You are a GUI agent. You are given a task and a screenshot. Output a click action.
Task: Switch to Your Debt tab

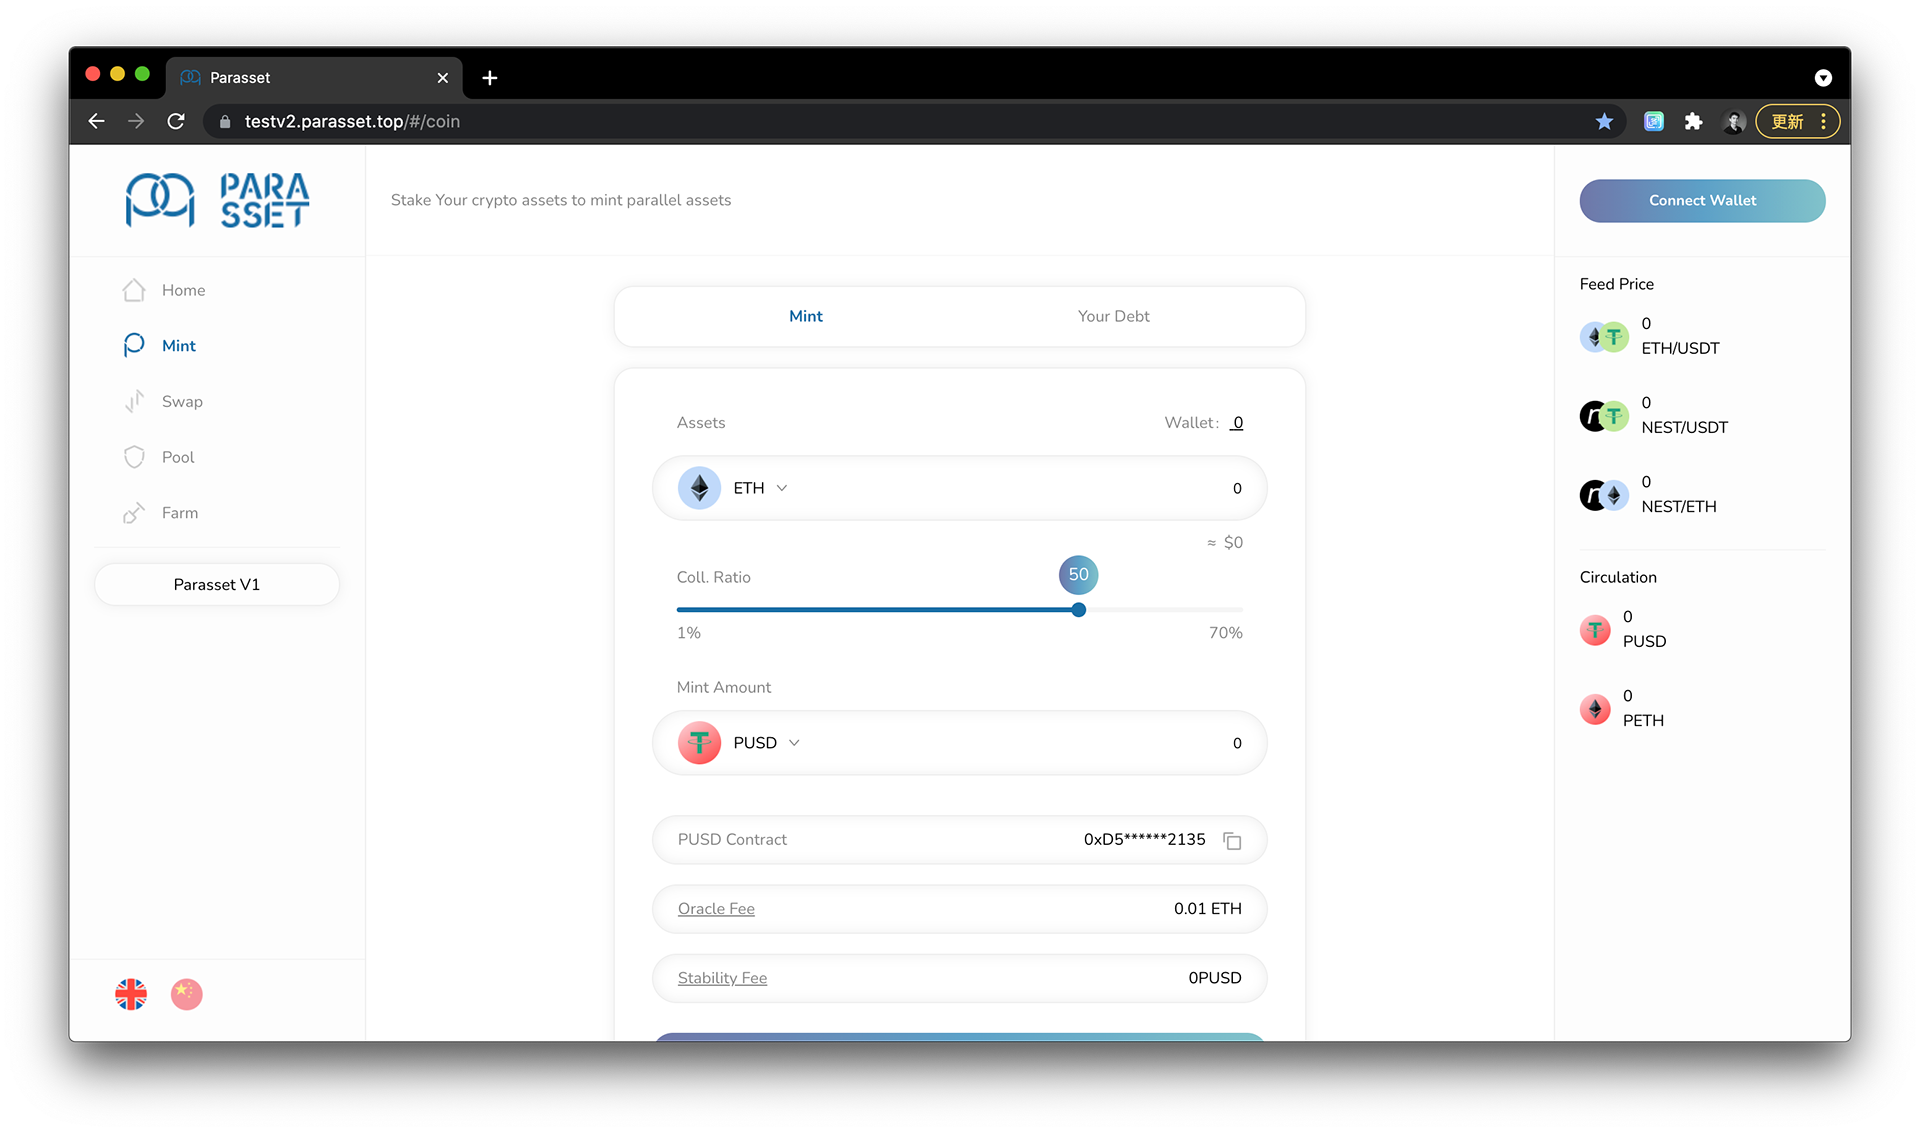(1113, 316)
